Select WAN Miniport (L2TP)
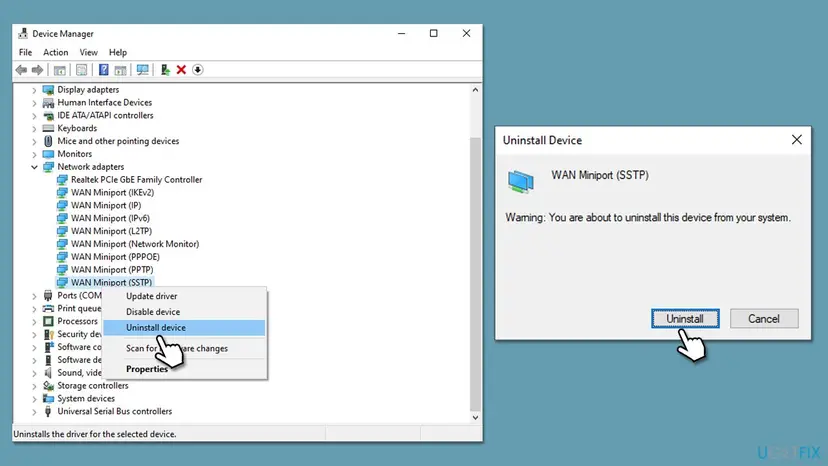828x466 pixels. pos(111,231)
